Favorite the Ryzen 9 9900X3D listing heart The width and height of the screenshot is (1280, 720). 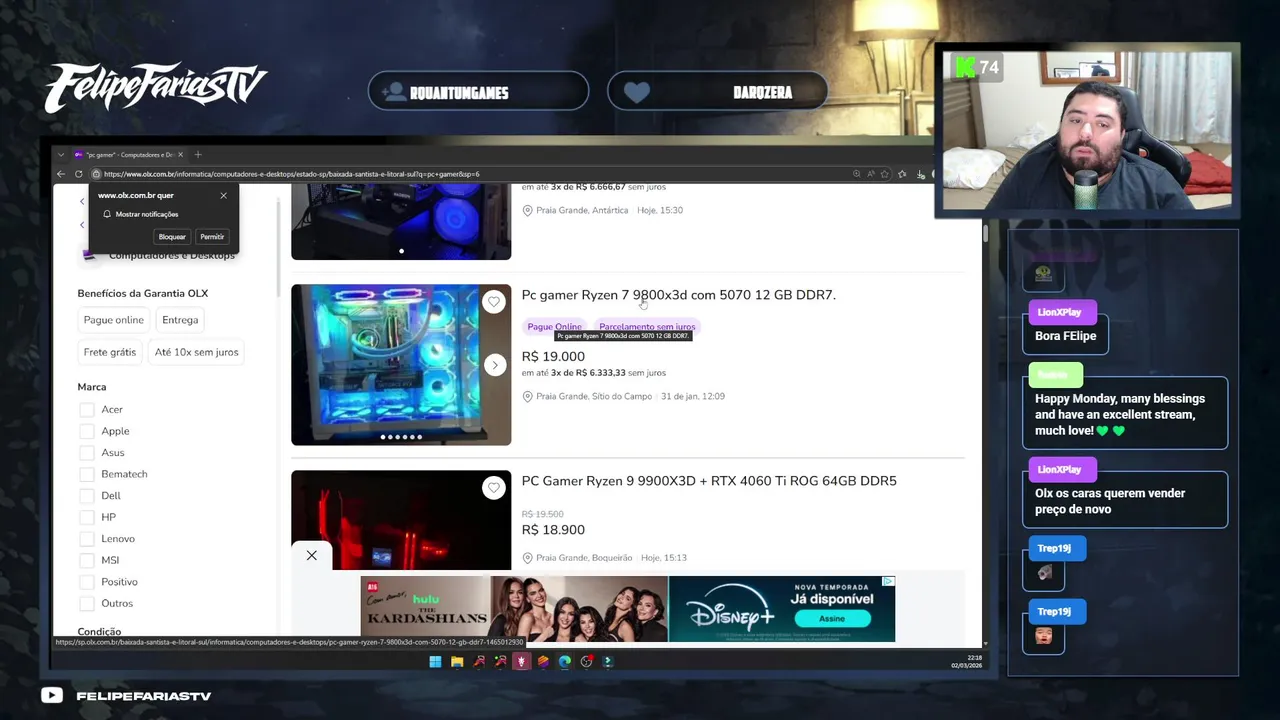coord(494,488)
